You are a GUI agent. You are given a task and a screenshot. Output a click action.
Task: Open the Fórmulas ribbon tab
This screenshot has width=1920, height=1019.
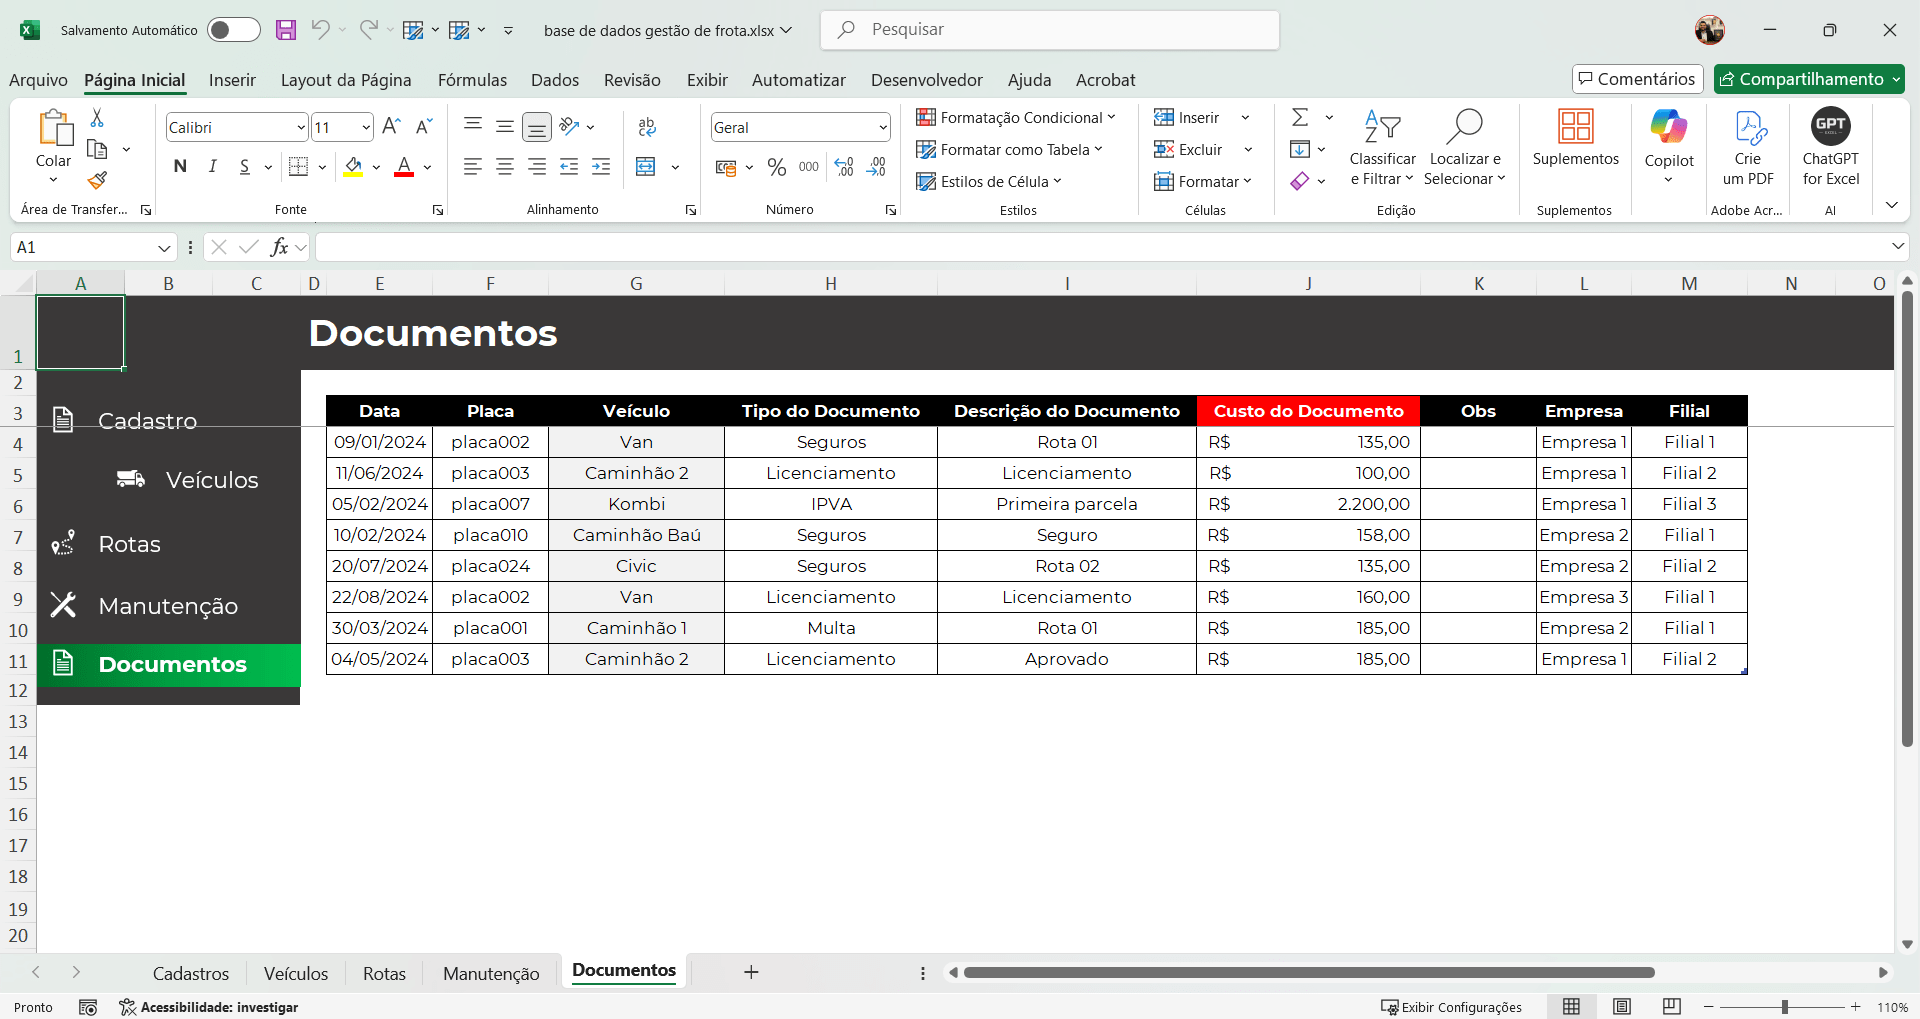472,80
